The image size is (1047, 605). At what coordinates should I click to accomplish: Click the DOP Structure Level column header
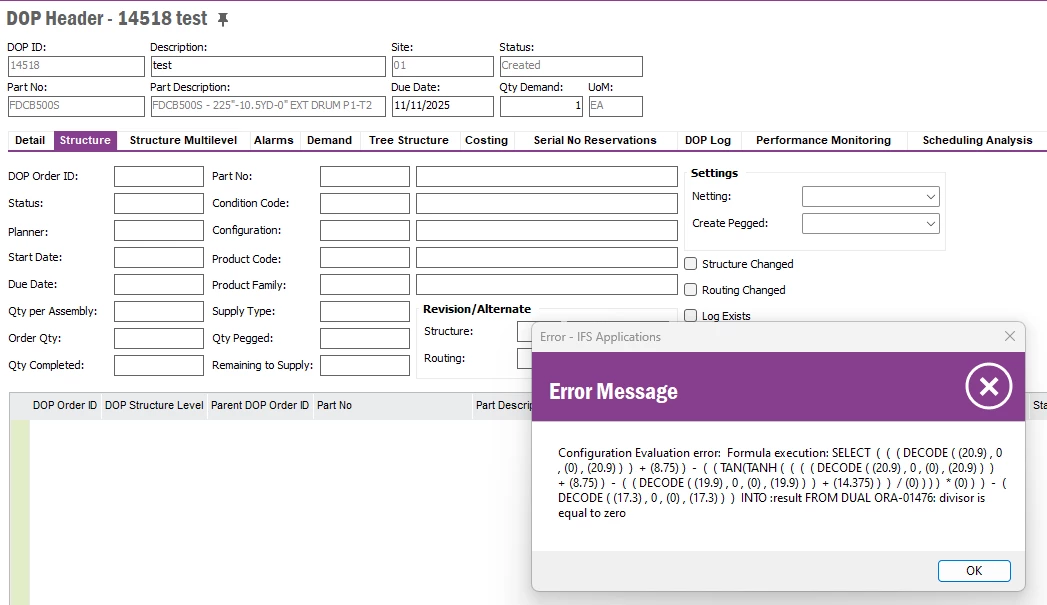click(x=154, y=405)
